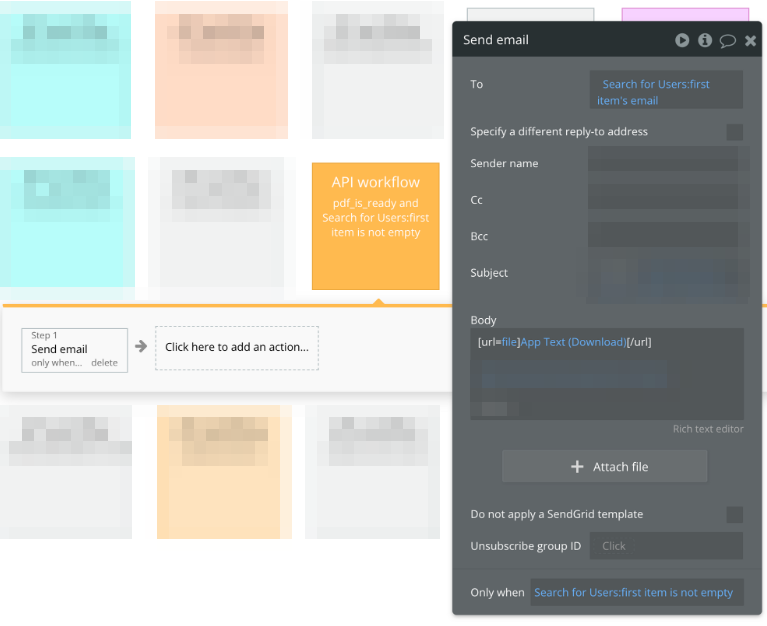The height and width of the screenshot is (626, 767).
Task: Select the Step 1 Send email action
Action: point(60,348)
